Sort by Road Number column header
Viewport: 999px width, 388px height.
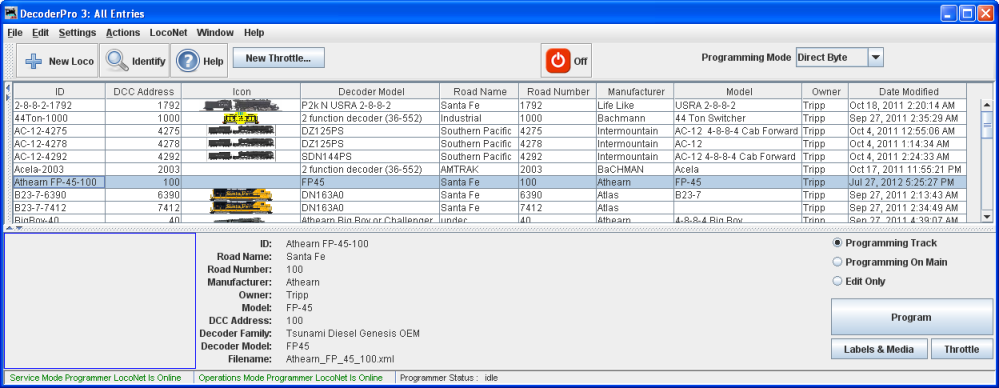click(557, 92)
